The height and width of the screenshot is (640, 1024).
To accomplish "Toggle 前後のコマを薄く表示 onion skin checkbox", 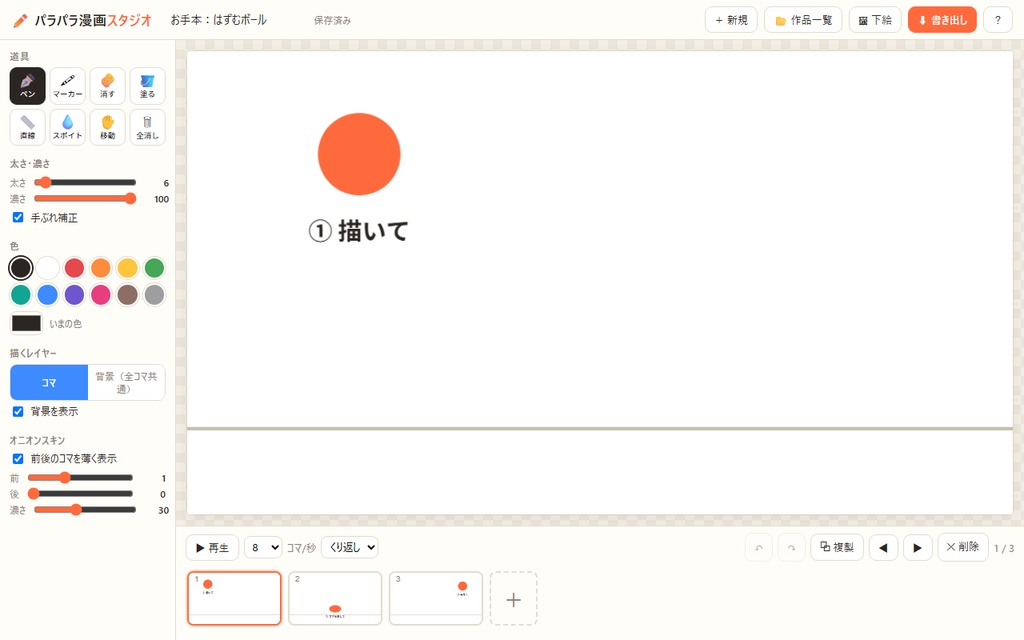I will click(x=18, y=458).
